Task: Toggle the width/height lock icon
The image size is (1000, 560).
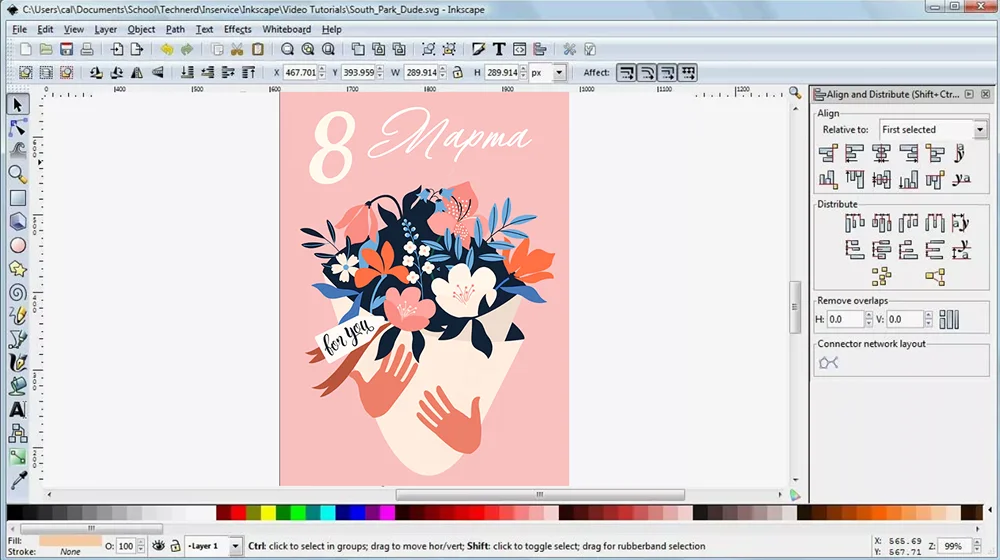Action: pos(457,73)
